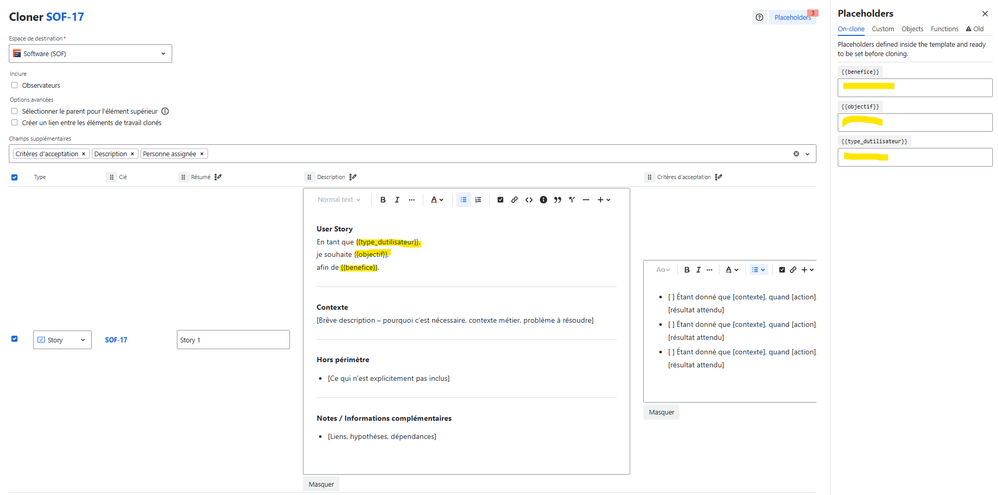Open Normal text style dropdown in Description
The height and width of the screenshot is (495, 998).
tap(339, 200)
